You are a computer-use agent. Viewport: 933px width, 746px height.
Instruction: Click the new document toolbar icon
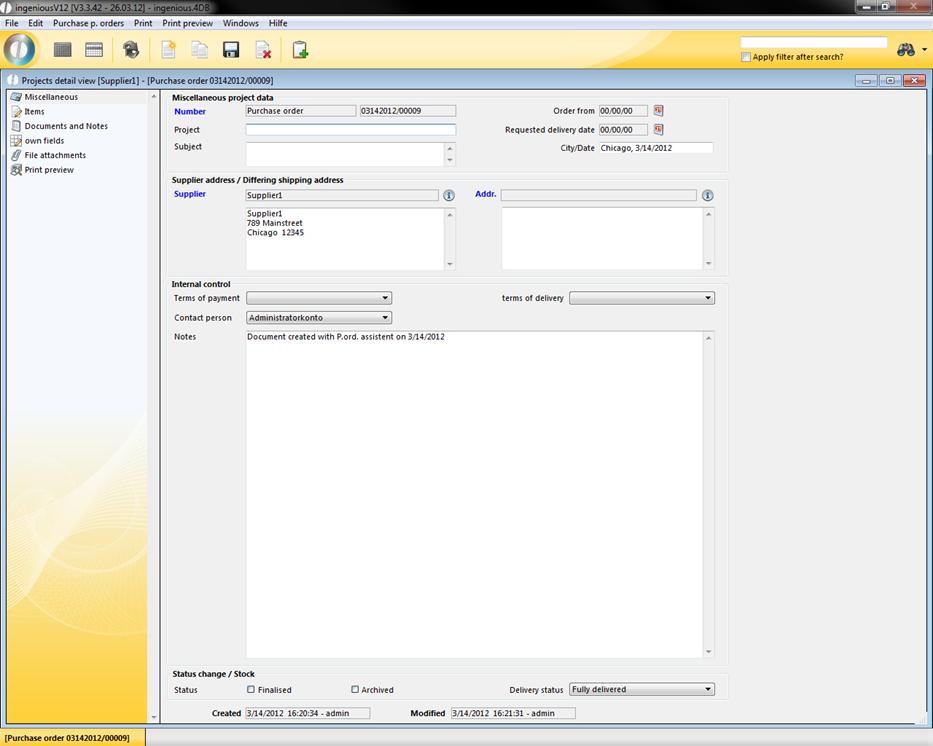click(168, 50)
